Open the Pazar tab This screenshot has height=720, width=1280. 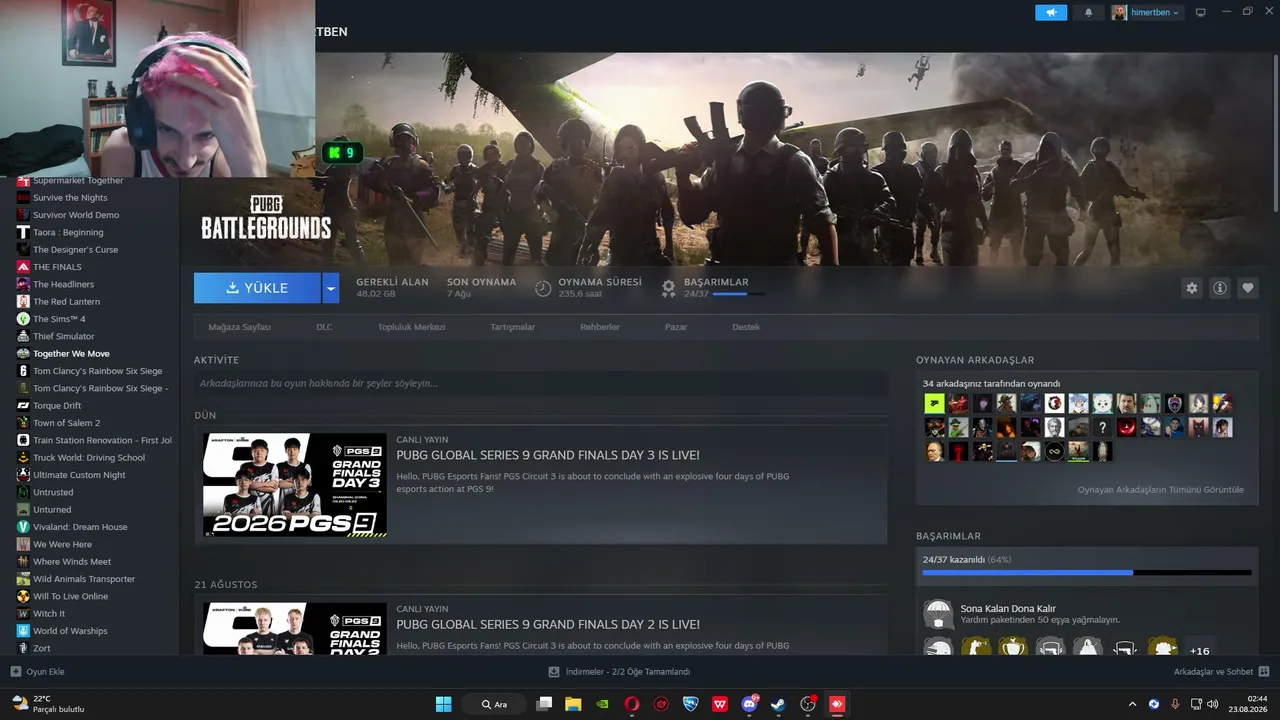(676, 327)
